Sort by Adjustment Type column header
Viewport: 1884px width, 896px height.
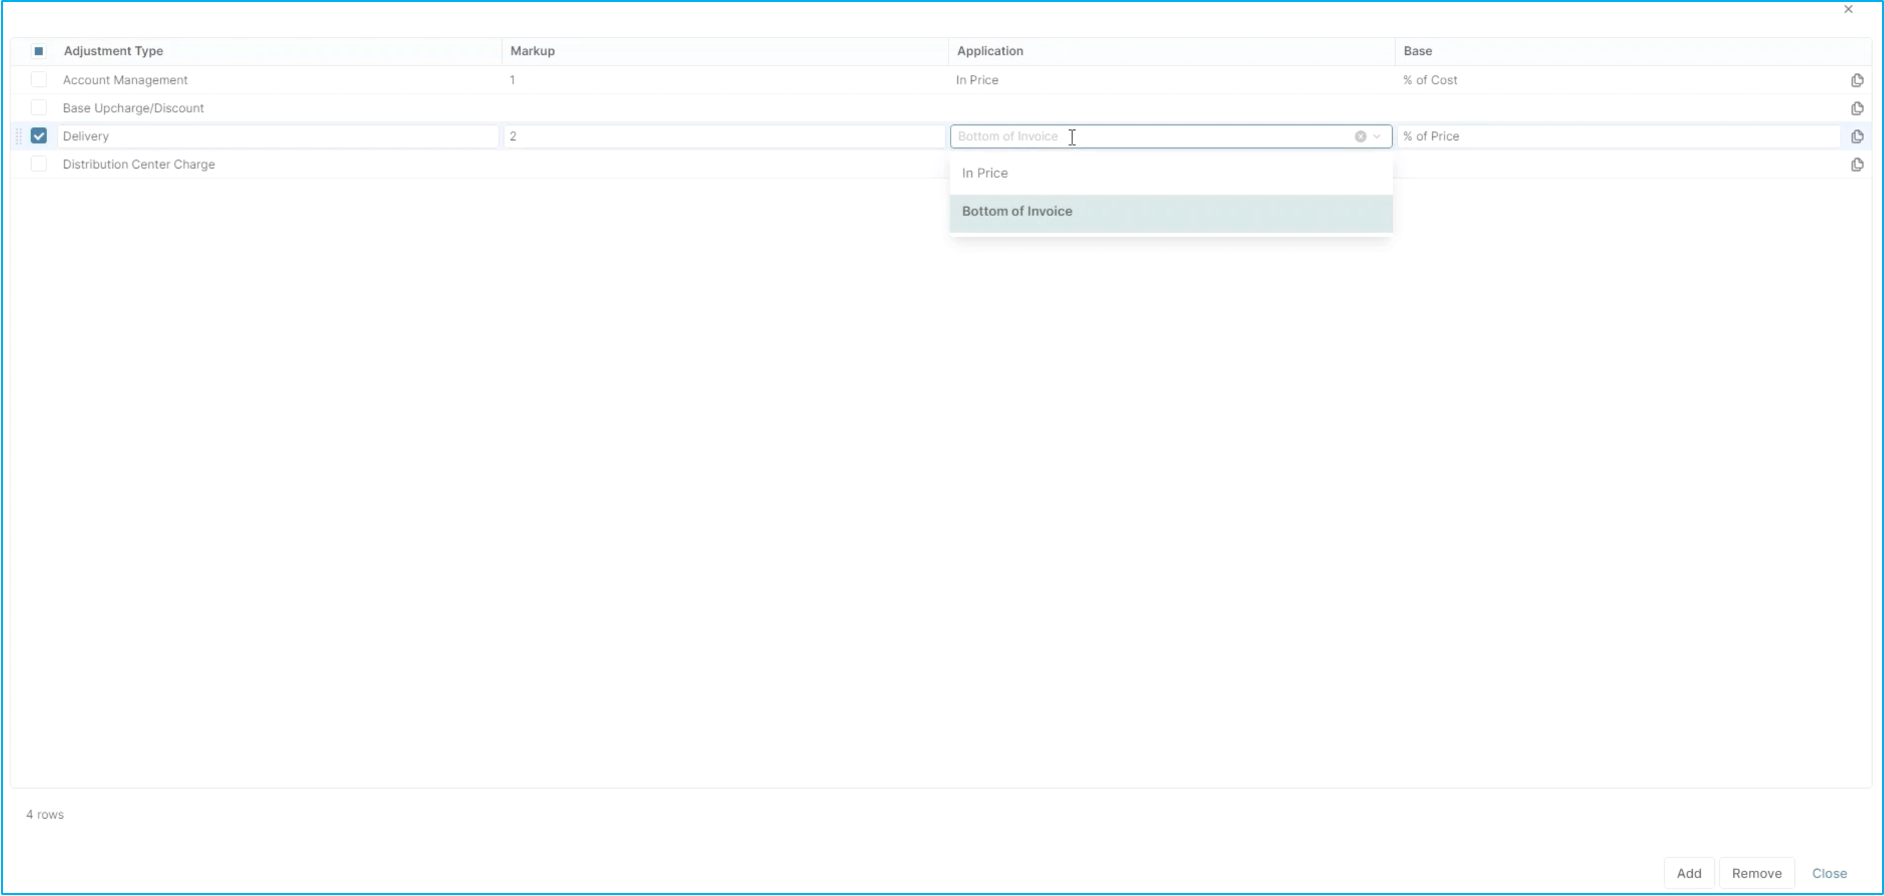pos(113,51)
